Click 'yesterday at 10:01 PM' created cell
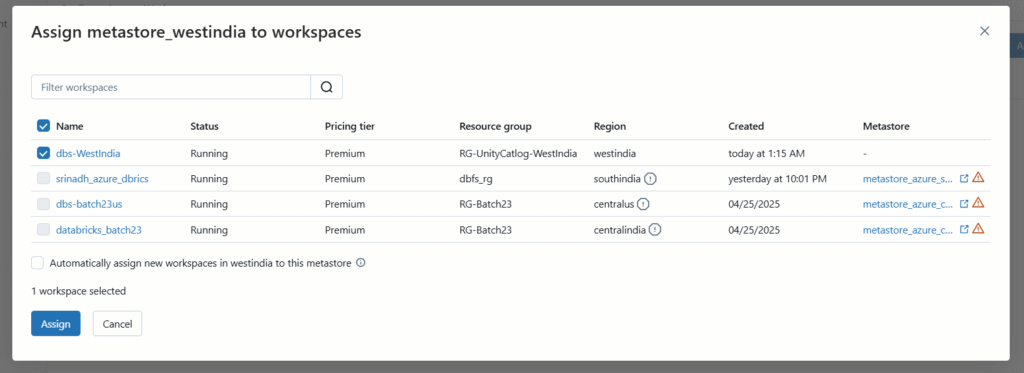The image size is (1024, 373). coord(778,179)
